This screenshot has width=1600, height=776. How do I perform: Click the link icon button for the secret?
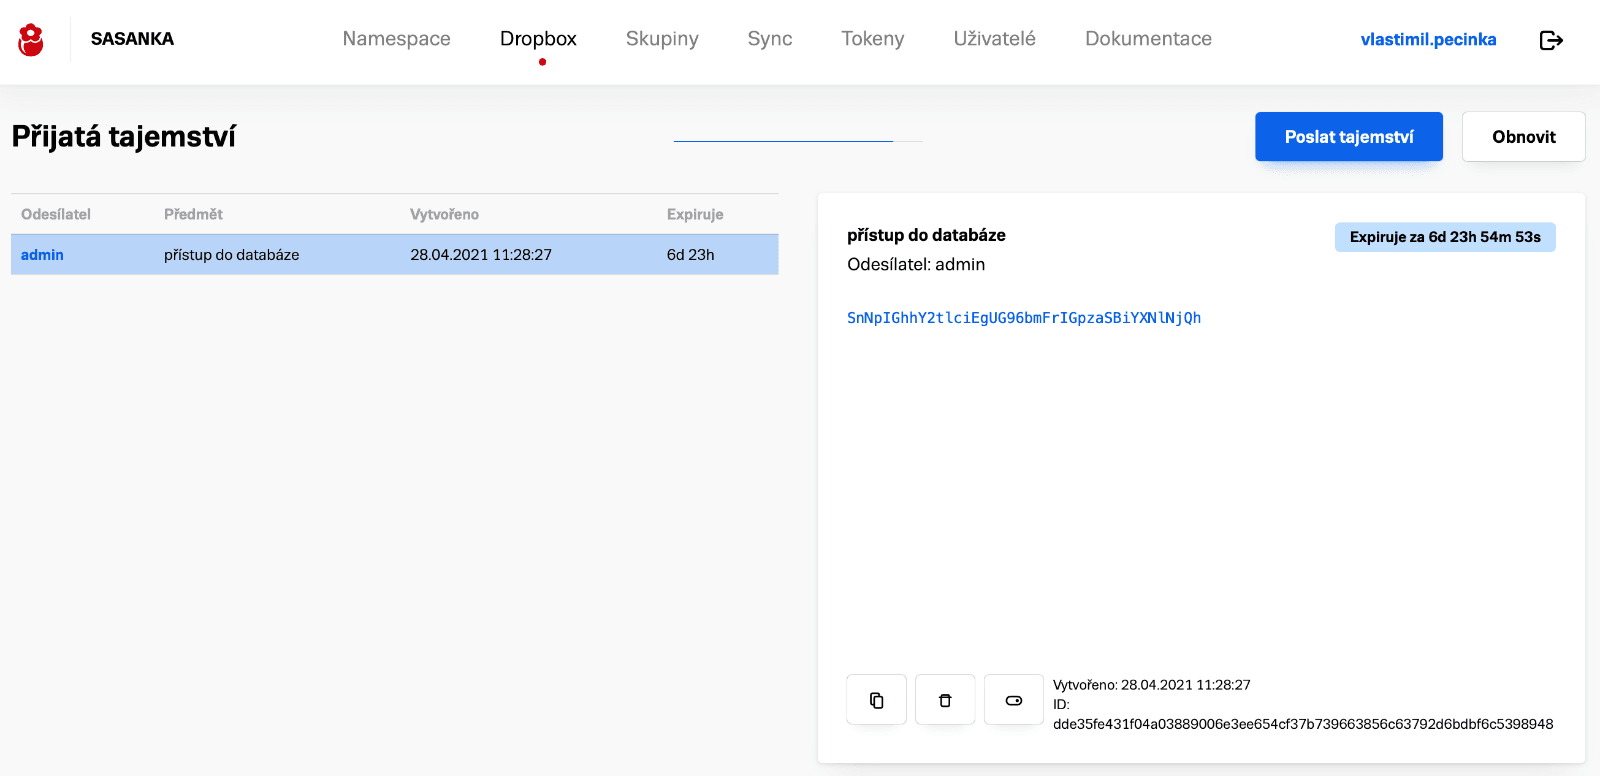click(x=1013, y=700)
